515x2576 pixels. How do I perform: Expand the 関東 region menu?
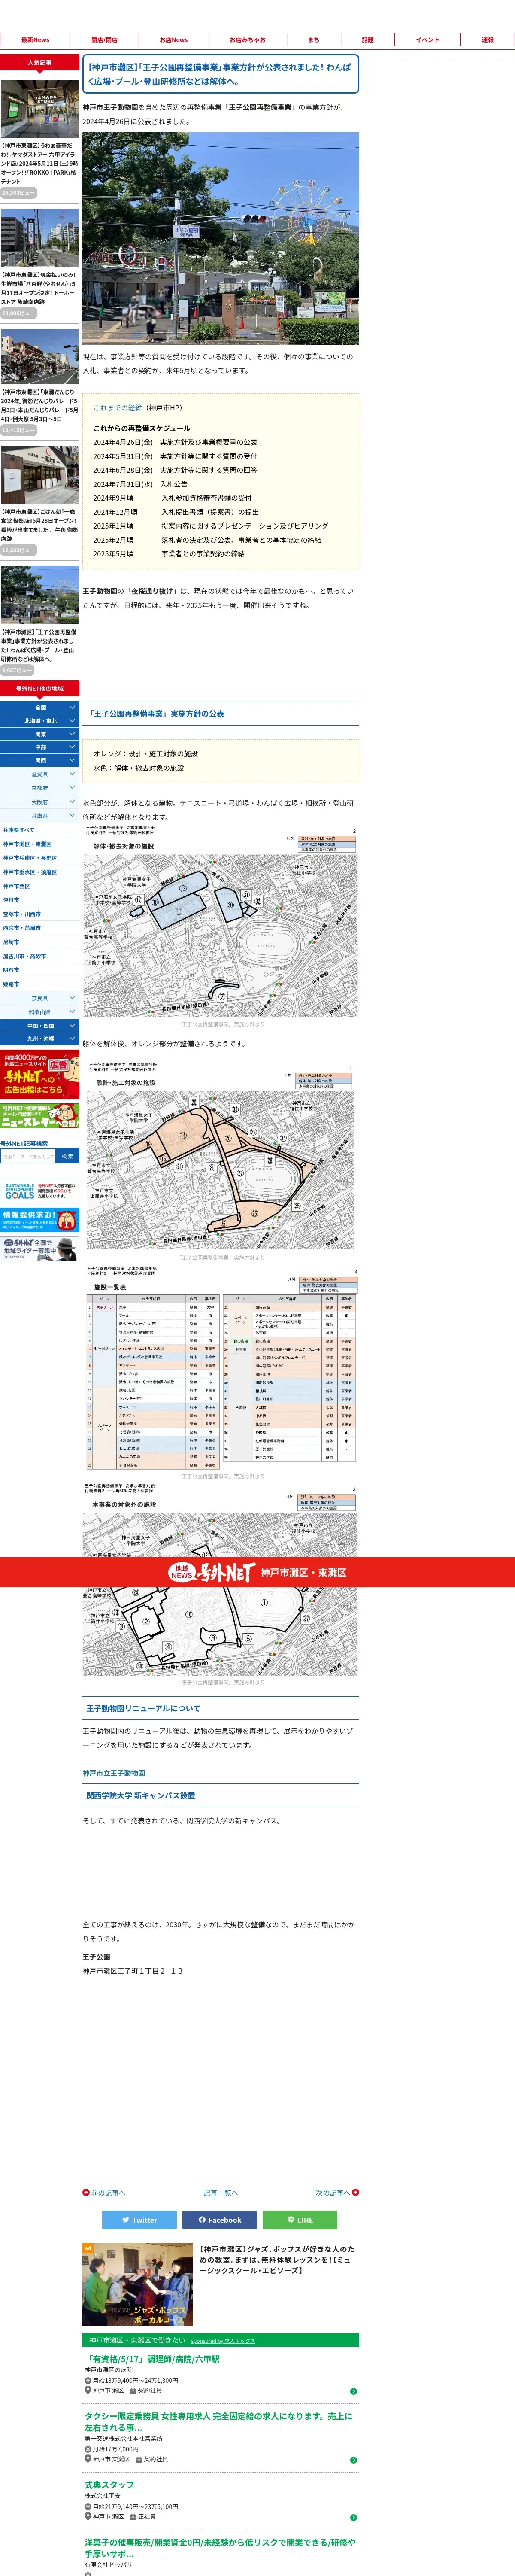pos(40,734)
